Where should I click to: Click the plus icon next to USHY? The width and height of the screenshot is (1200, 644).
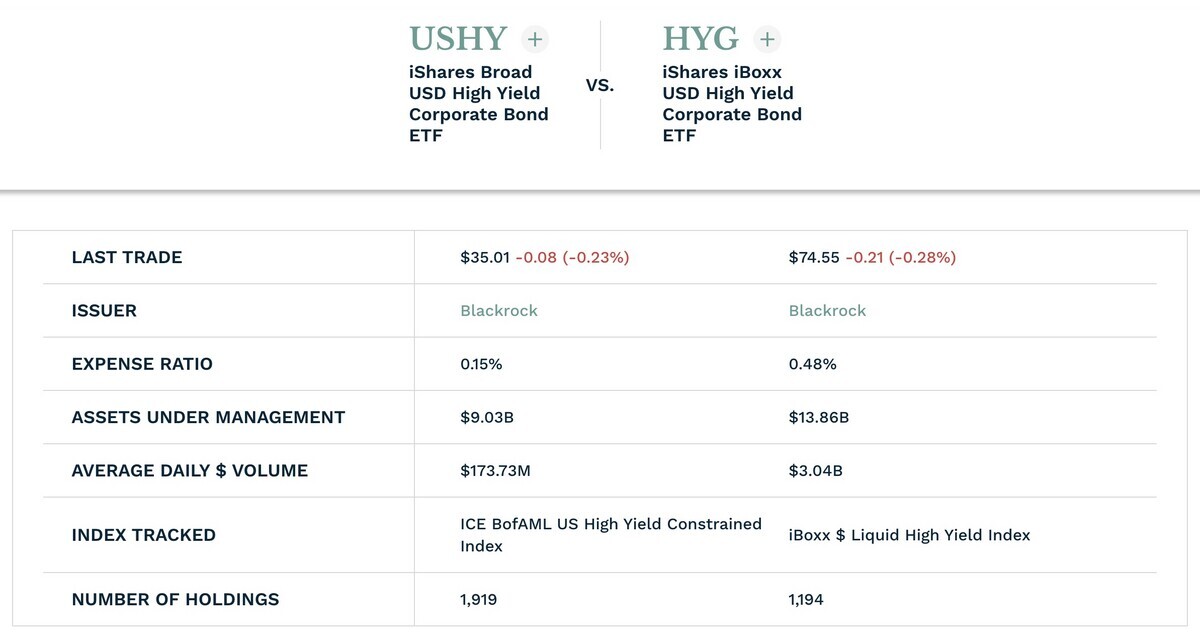pos(535,39)
